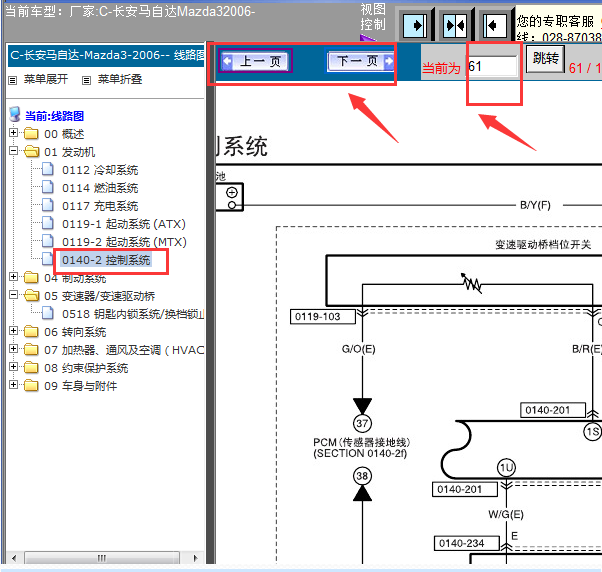Screen dimensions: 602x572
Task: Open 0117 充电系统 document
Action: [100, 206]
